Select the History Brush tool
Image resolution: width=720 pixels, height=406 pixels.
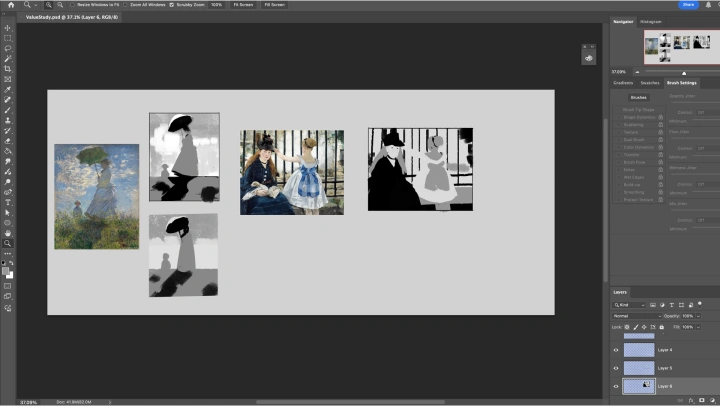pos(8,131)
